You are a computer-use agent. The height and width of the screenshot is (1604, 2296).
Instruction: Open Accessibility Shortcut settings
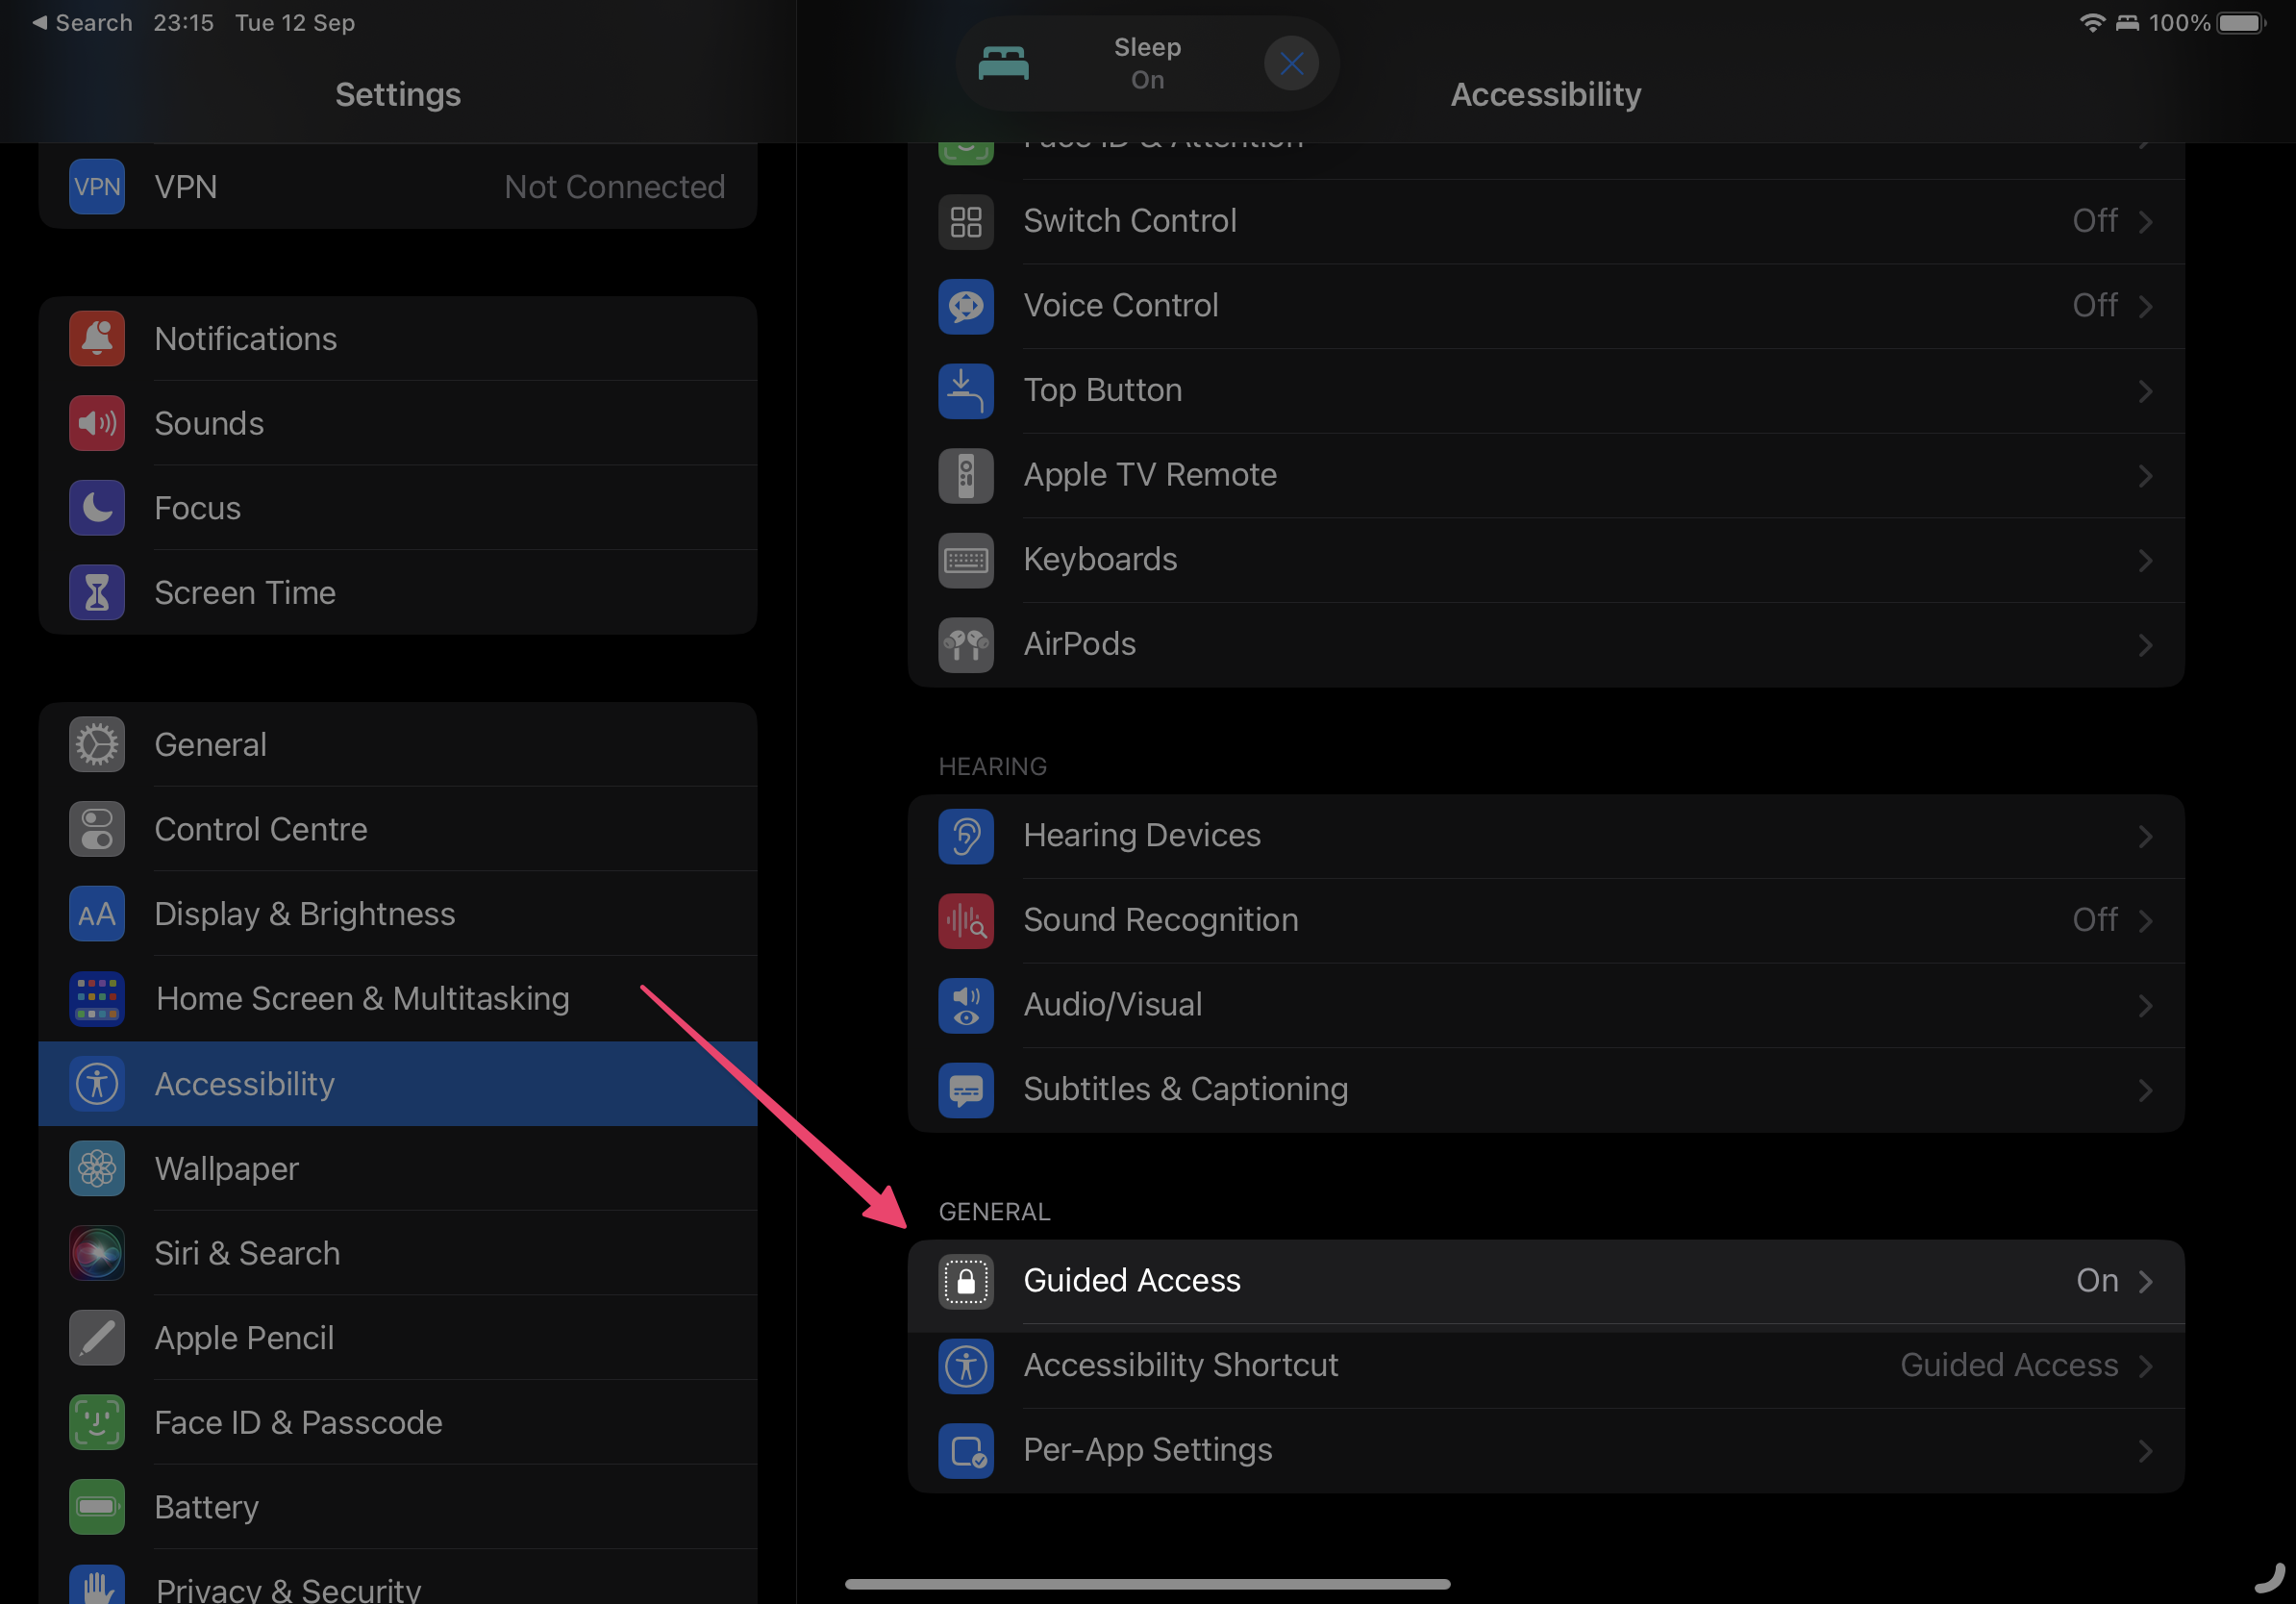tap(1544, 1365)
